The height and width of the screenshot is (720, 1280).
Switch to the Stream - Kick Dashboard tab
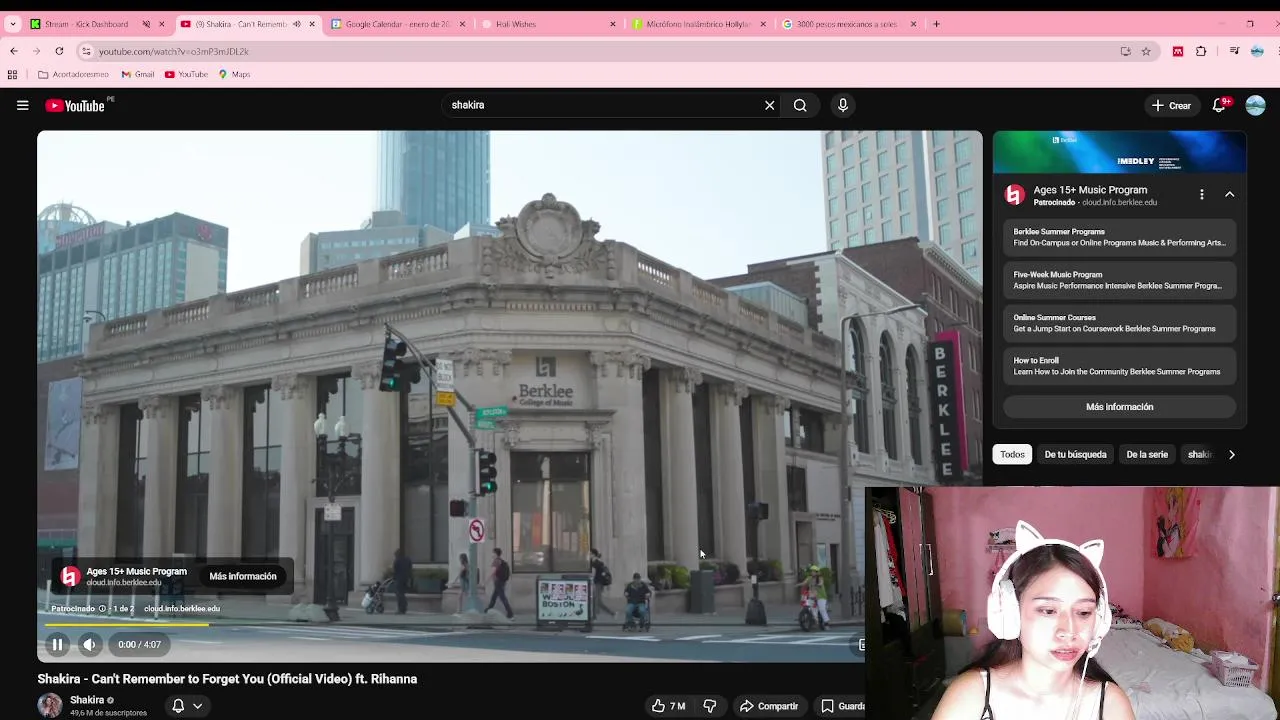coord(85,24)
